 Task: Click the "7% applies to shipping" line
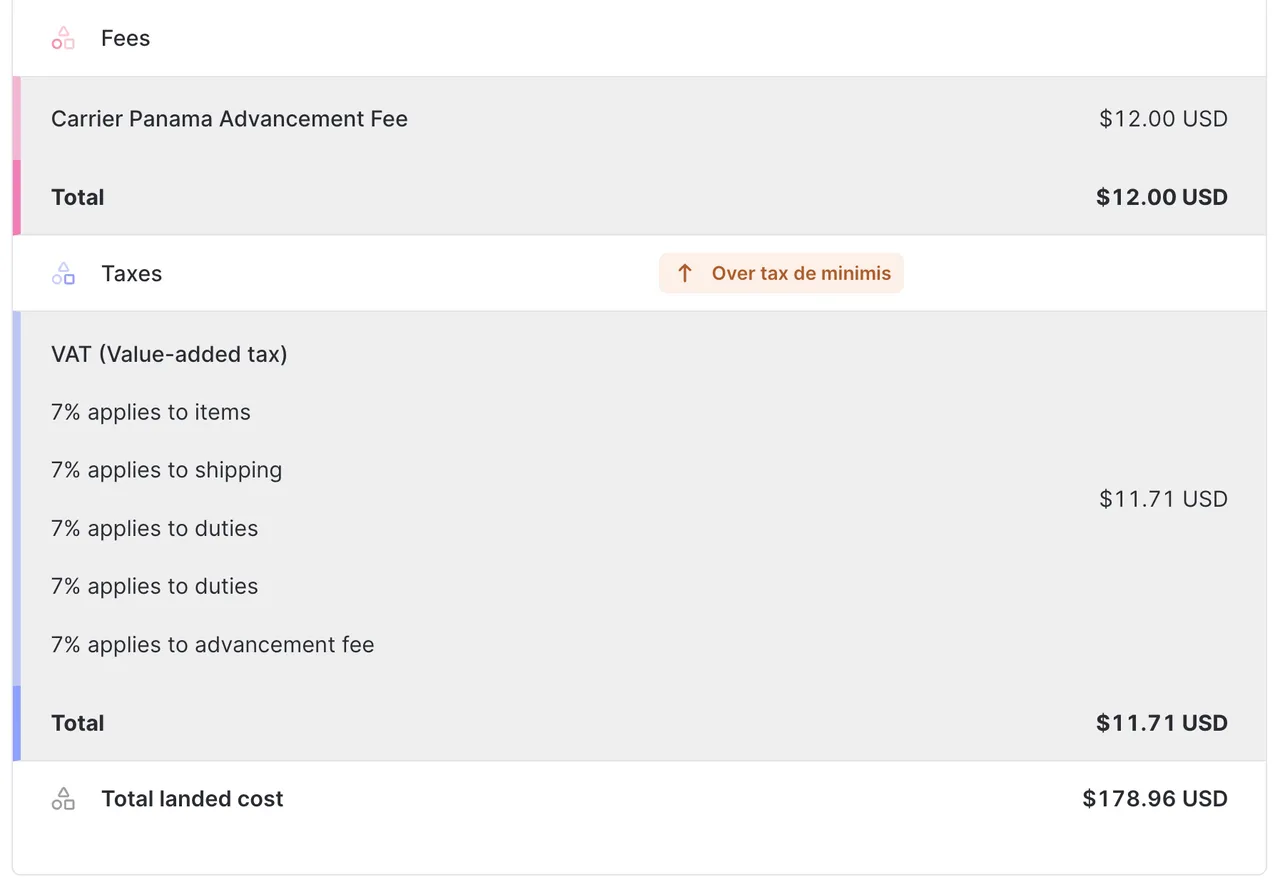[x=166, y=470]
